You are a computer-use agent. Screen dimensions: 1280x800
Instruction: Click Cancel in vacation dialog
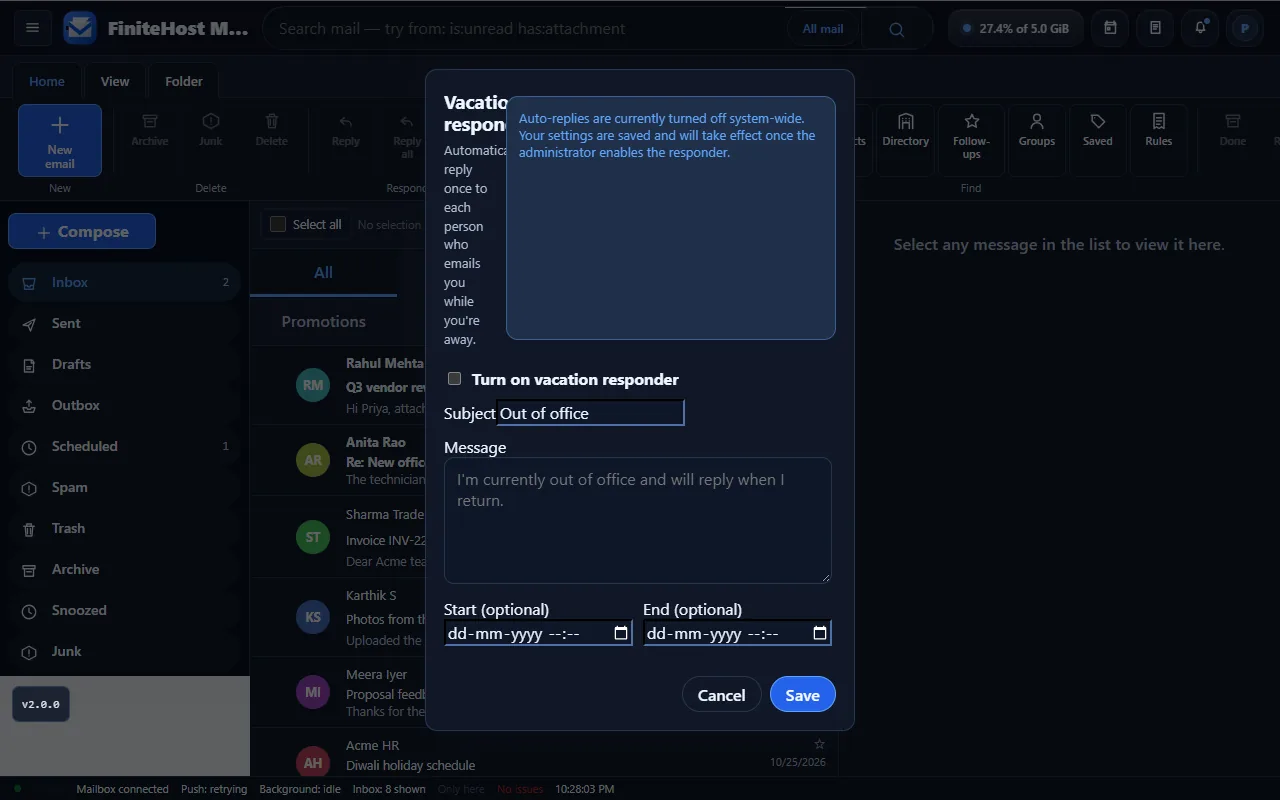coord(721,695)
